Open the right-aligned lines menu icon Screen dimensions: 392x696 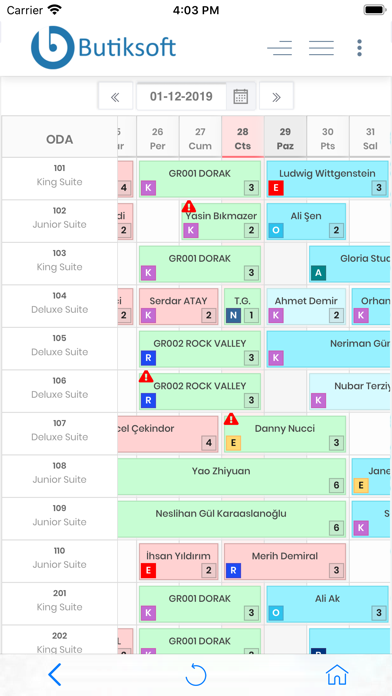(x=280, y=48)
